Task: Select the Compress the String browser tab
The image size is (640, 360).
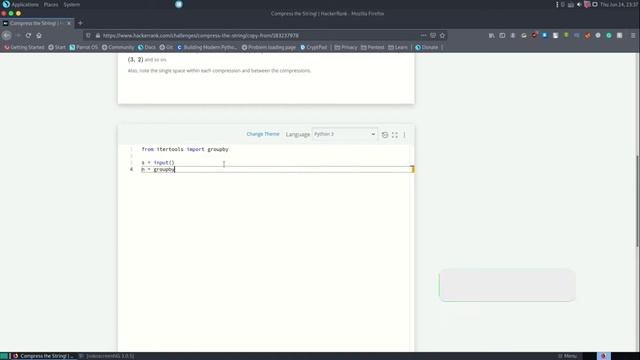Action: [37, 23]
